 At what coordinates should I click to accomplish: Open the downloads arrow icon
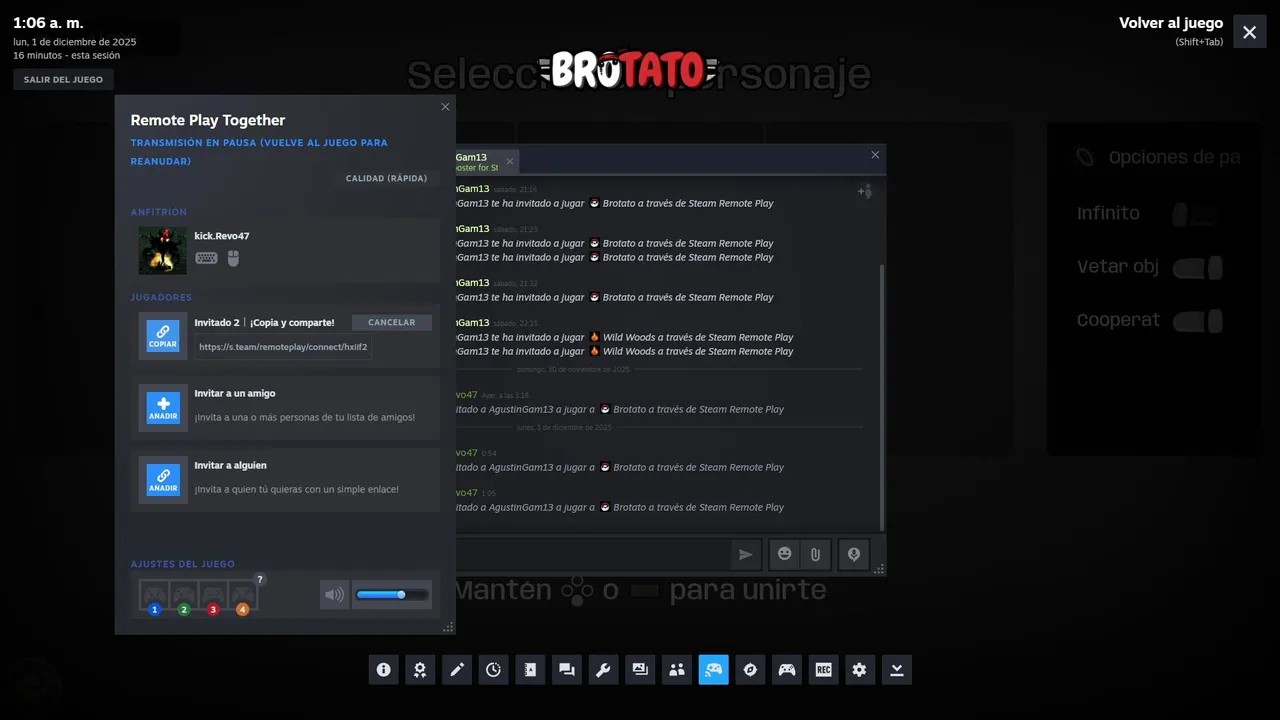pos(897,670)
